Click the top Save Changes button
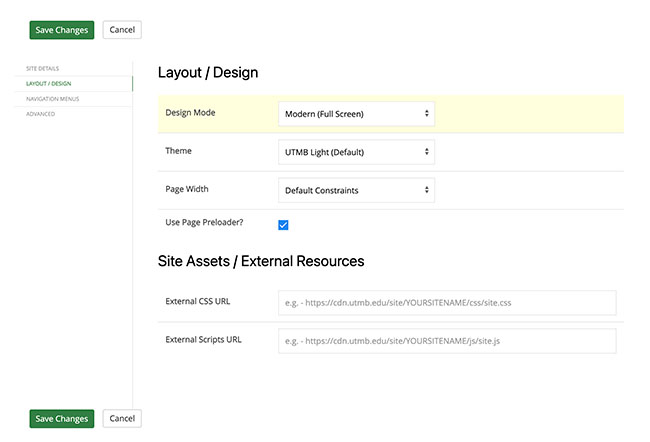 click(62, 30)
